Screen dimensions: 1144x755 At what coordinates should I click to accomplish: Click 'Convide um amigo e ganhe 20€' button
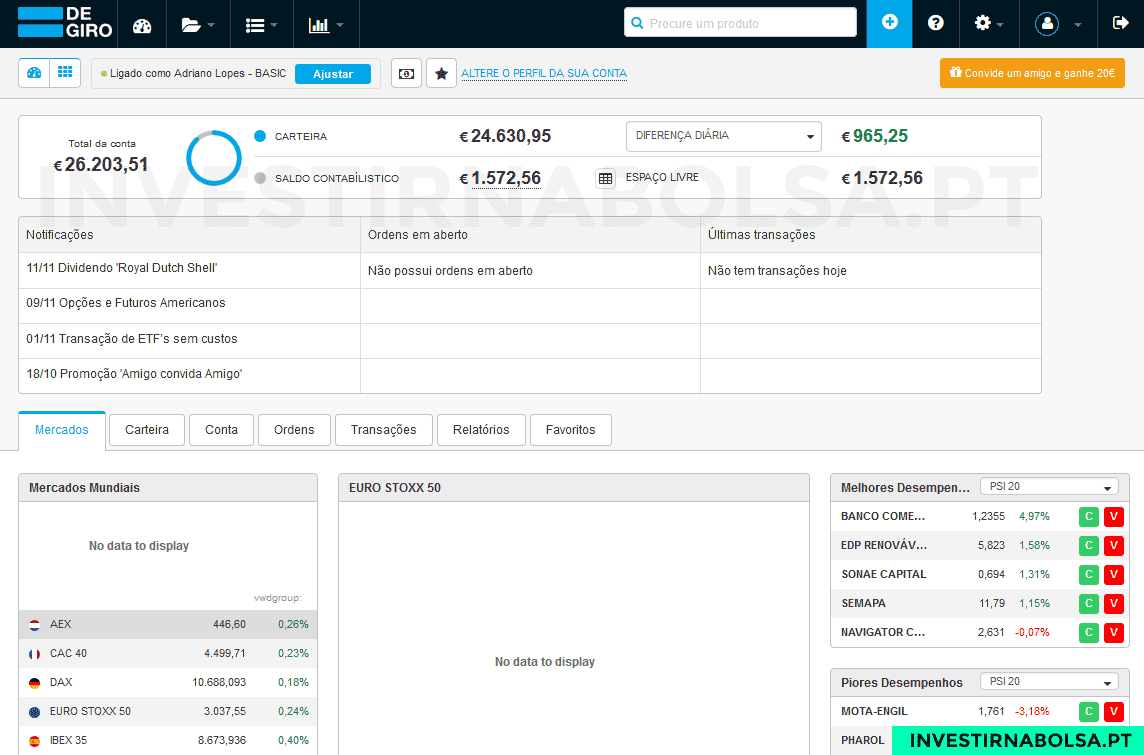tap(1032, 73)
